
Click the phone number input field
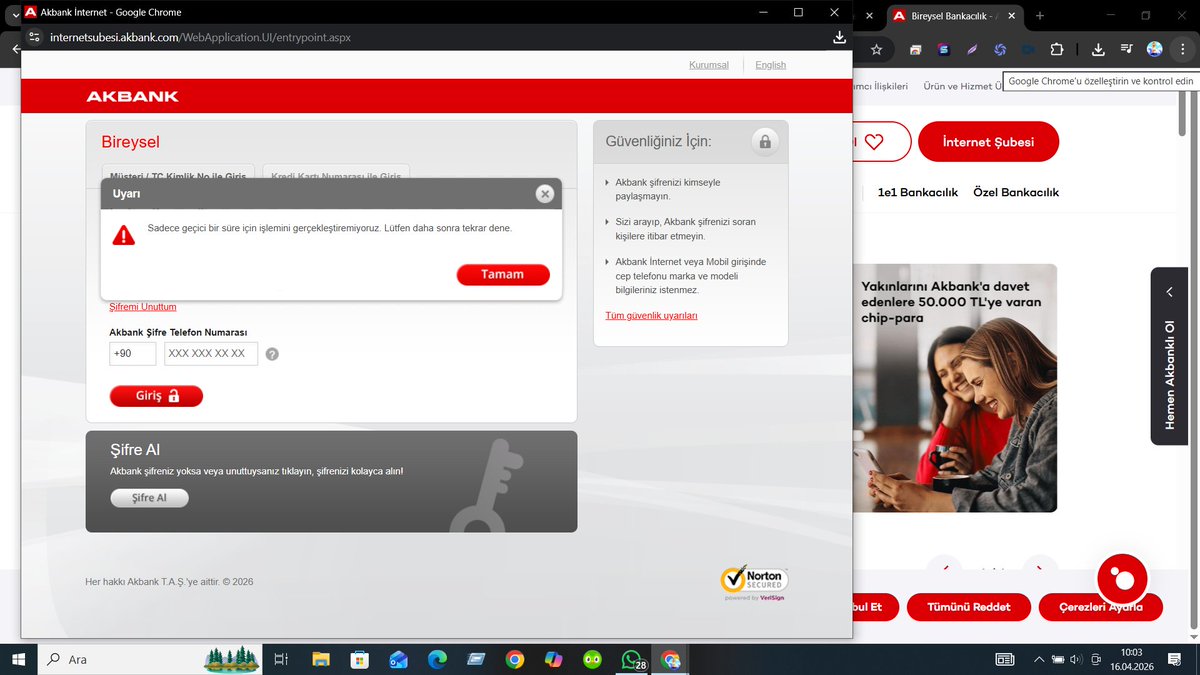pyautogui.click(x=211, y=354)
